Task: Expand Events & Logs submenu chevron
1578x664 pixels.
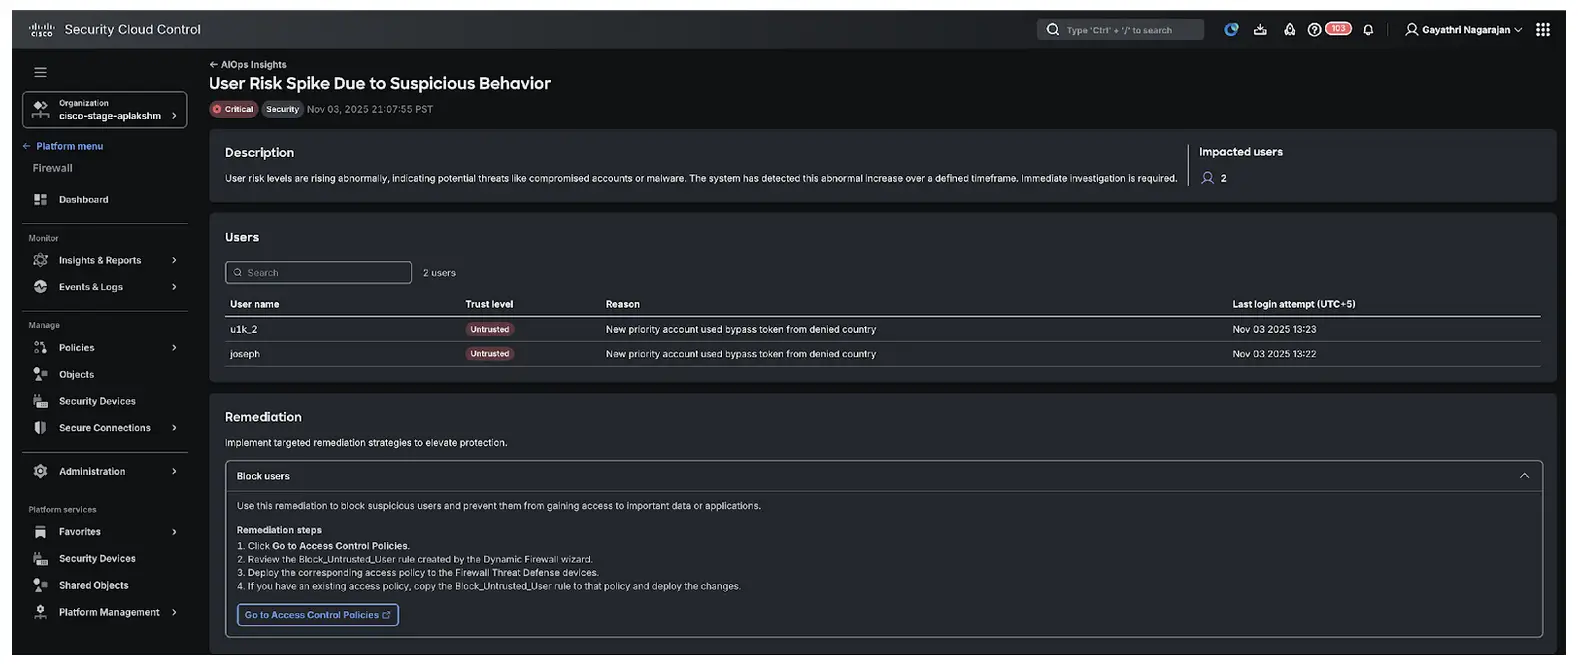Action: tap(174, 287)
